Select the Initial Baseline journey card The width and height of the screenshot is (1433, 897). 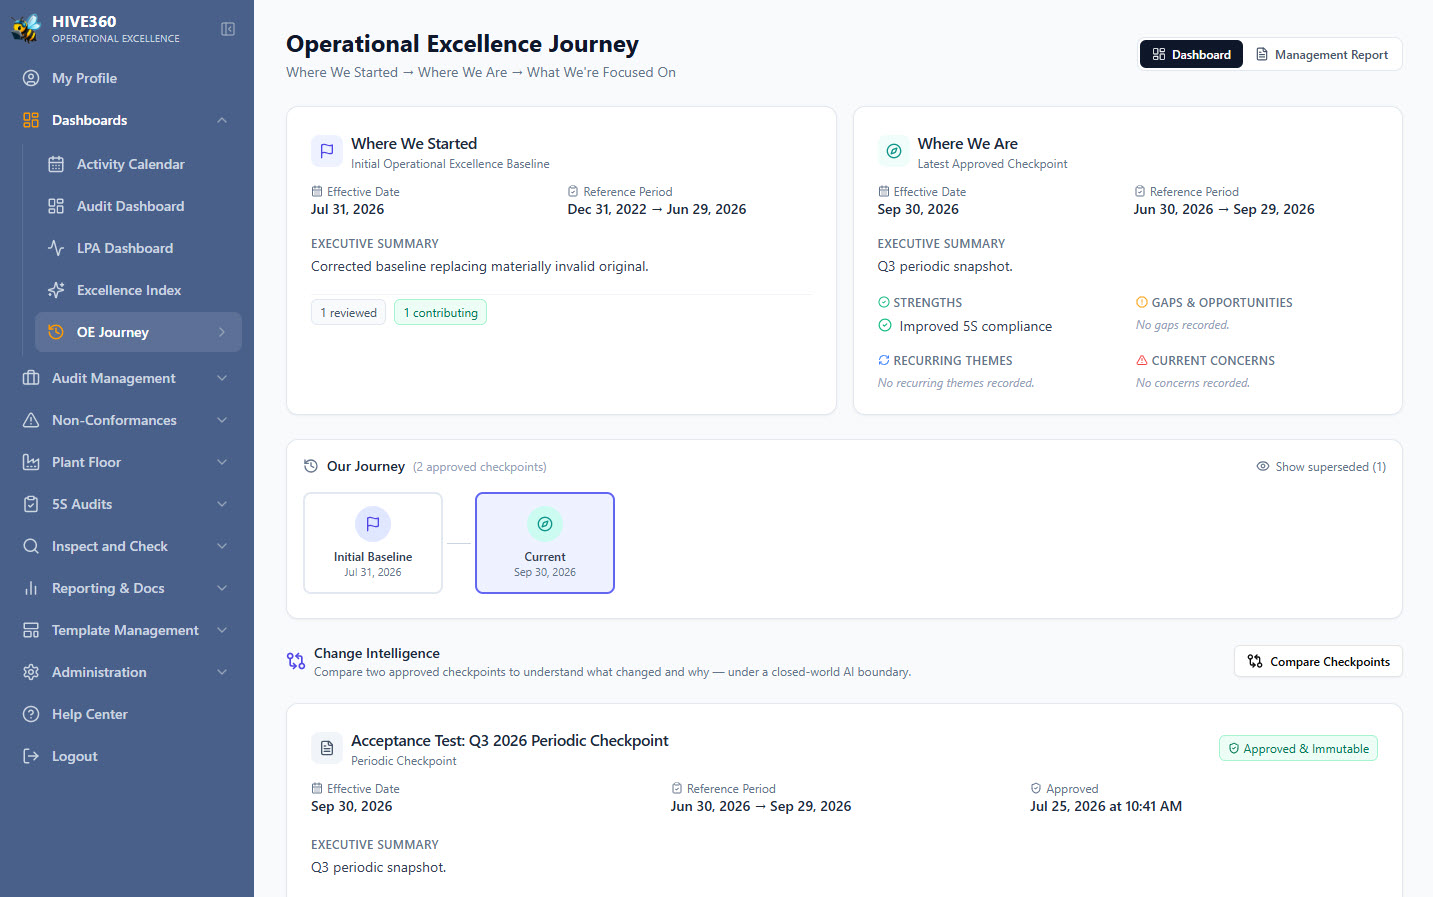[x=373, y=543]
